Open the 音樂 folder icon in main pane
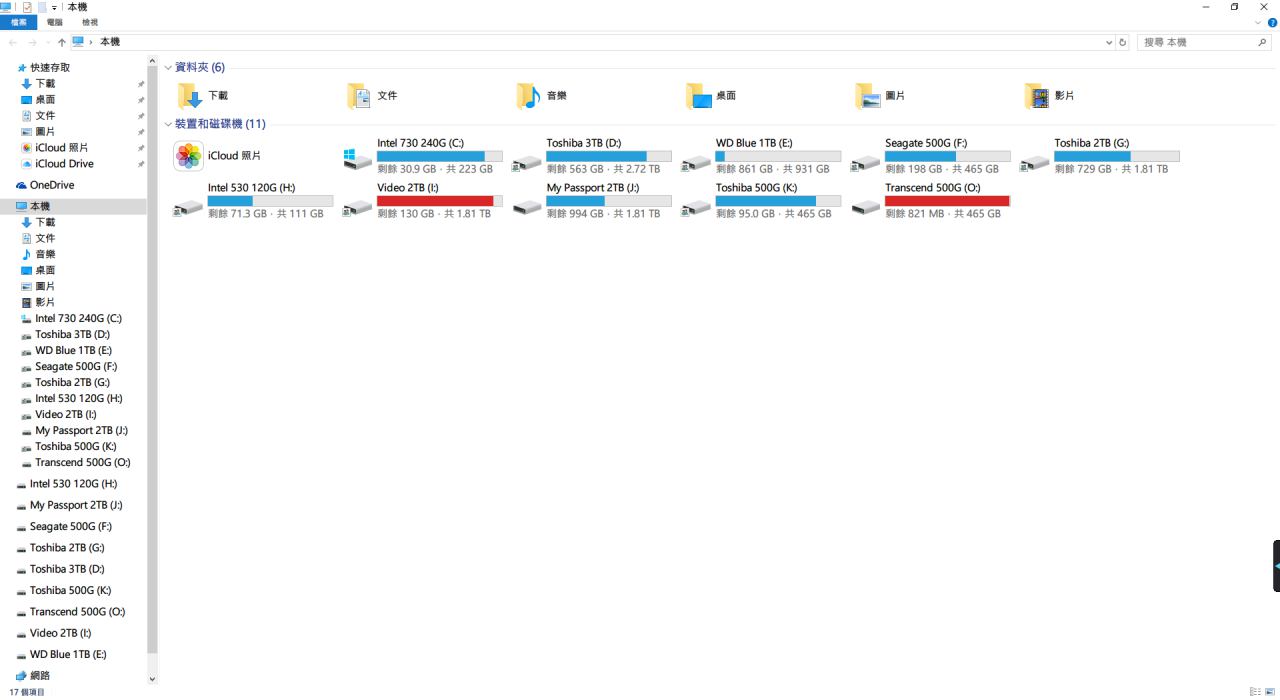 (x=528, y=96)
